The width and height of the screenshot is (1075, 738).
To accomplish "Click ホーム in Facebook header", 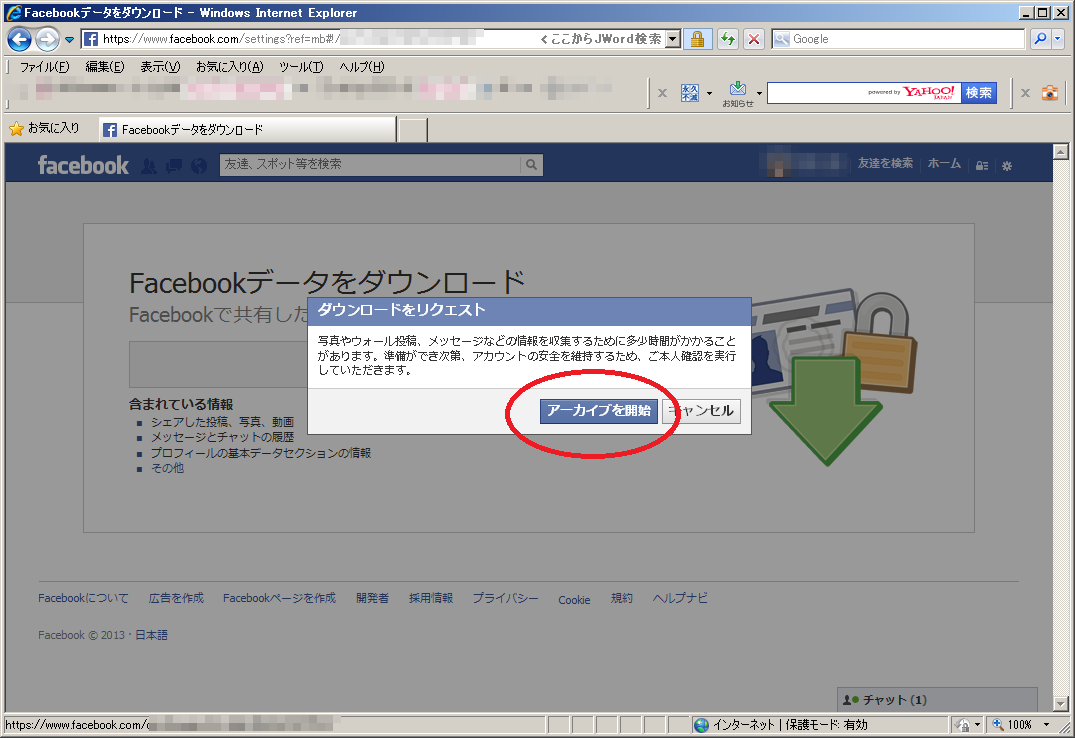I will [x=944, y=163].
